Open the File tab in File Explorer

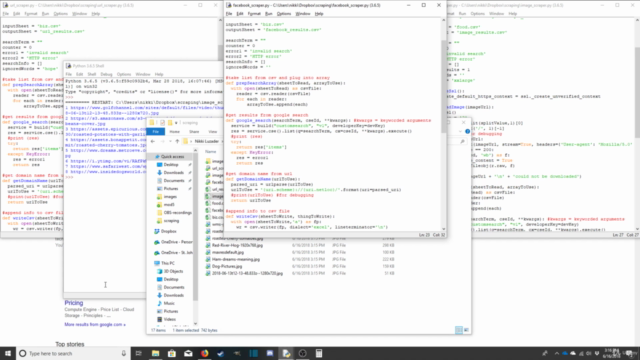pos(156,131)
